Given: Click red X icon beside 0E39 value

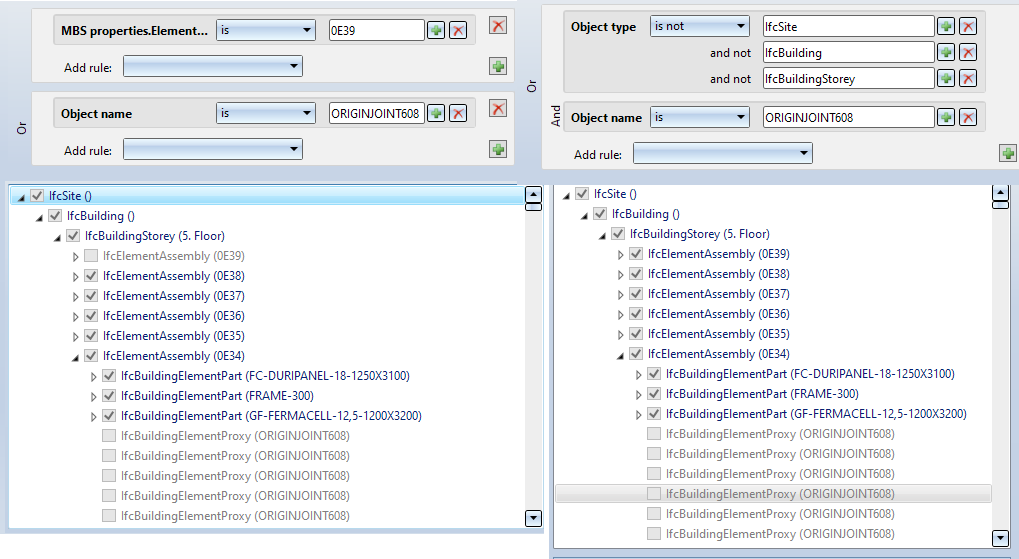Looking at the screenshot, I should coord(458,30).
